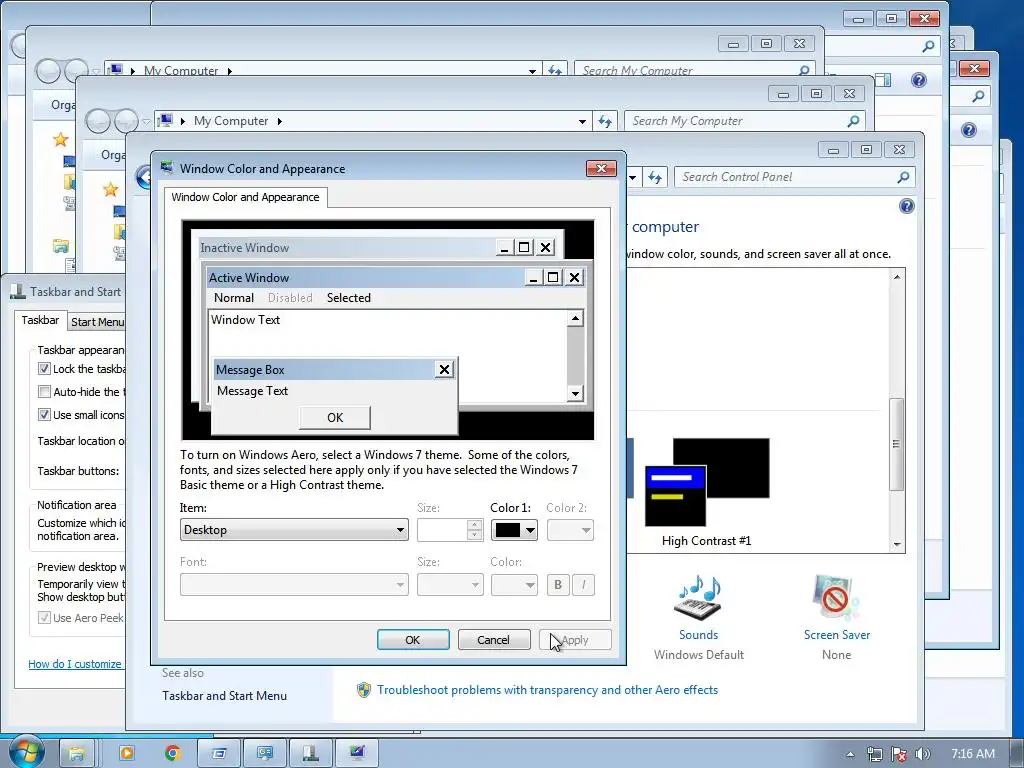Click the Message Box title in the preview

click(250, 370)
